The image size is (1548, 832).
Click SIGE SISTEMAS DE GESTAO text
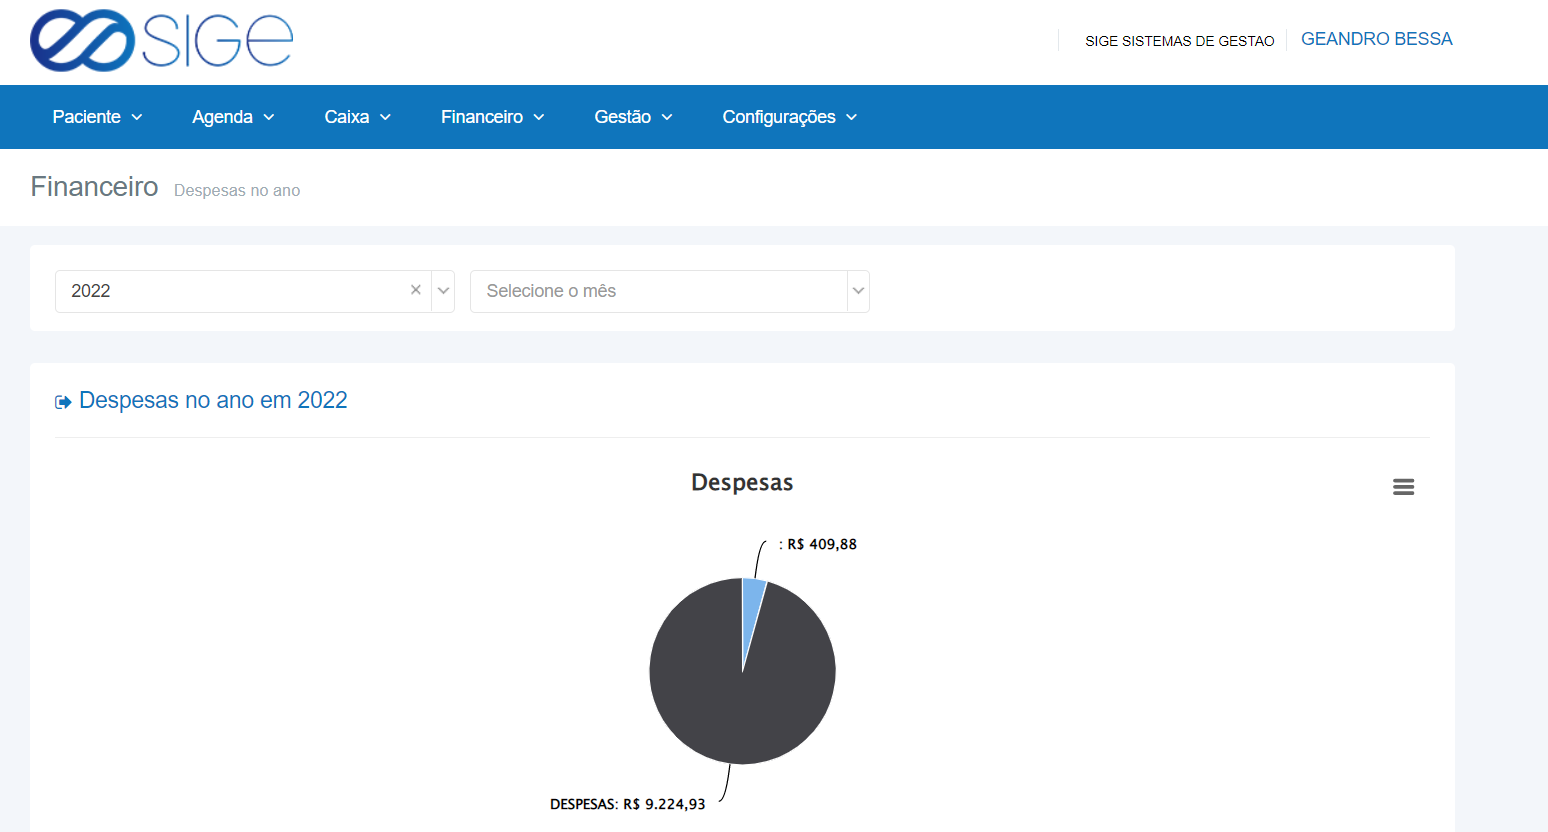tap(1179, 41)
